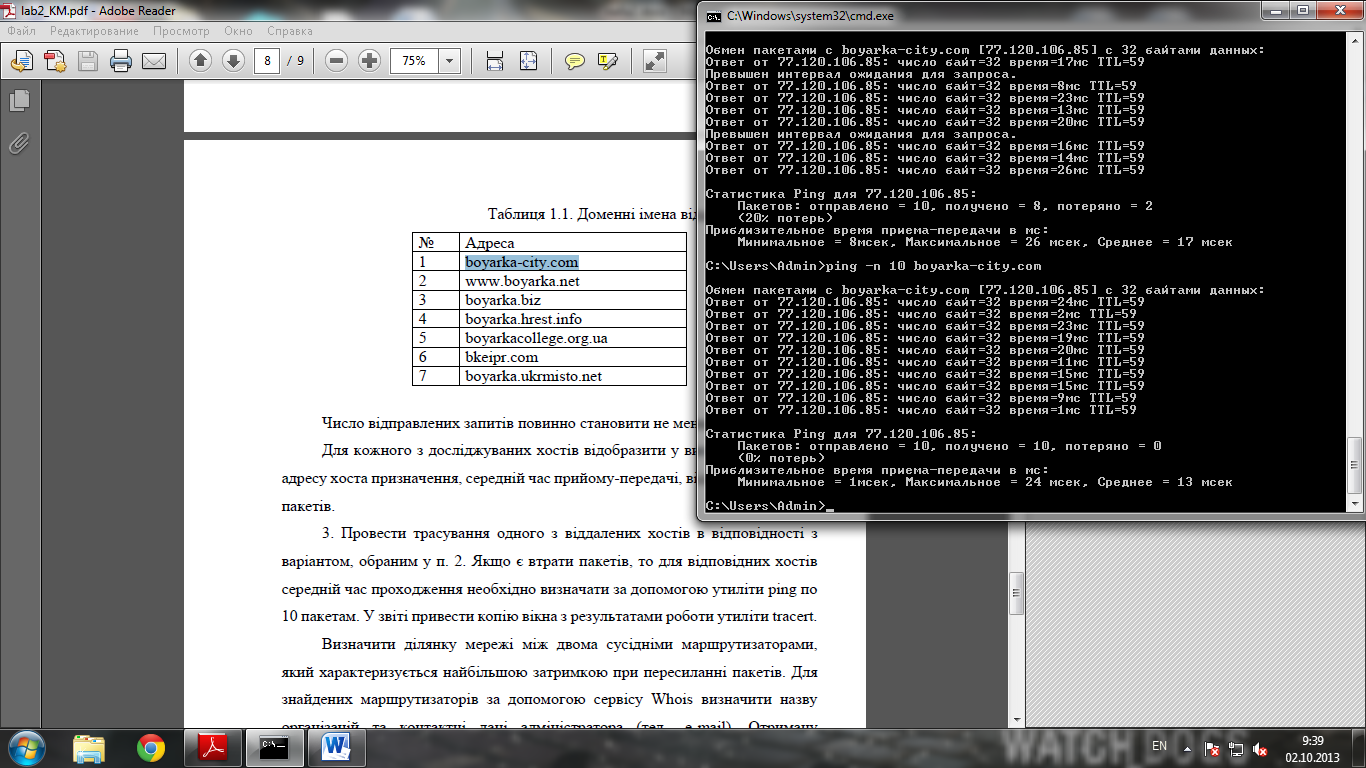Switch to cmd taskbar button
Image resolution: width=1366 pixels, height=768 pixels.
pyautogui.click(x=275, y=747)
